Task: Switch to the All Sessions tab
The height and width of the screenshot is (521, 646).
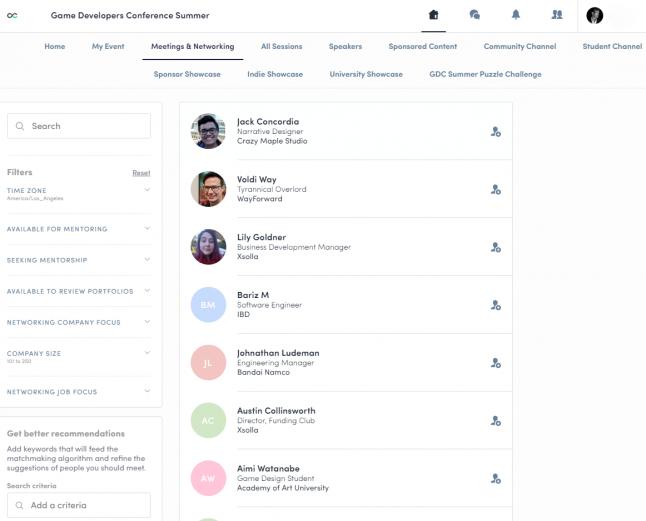Action: (281, 47)
